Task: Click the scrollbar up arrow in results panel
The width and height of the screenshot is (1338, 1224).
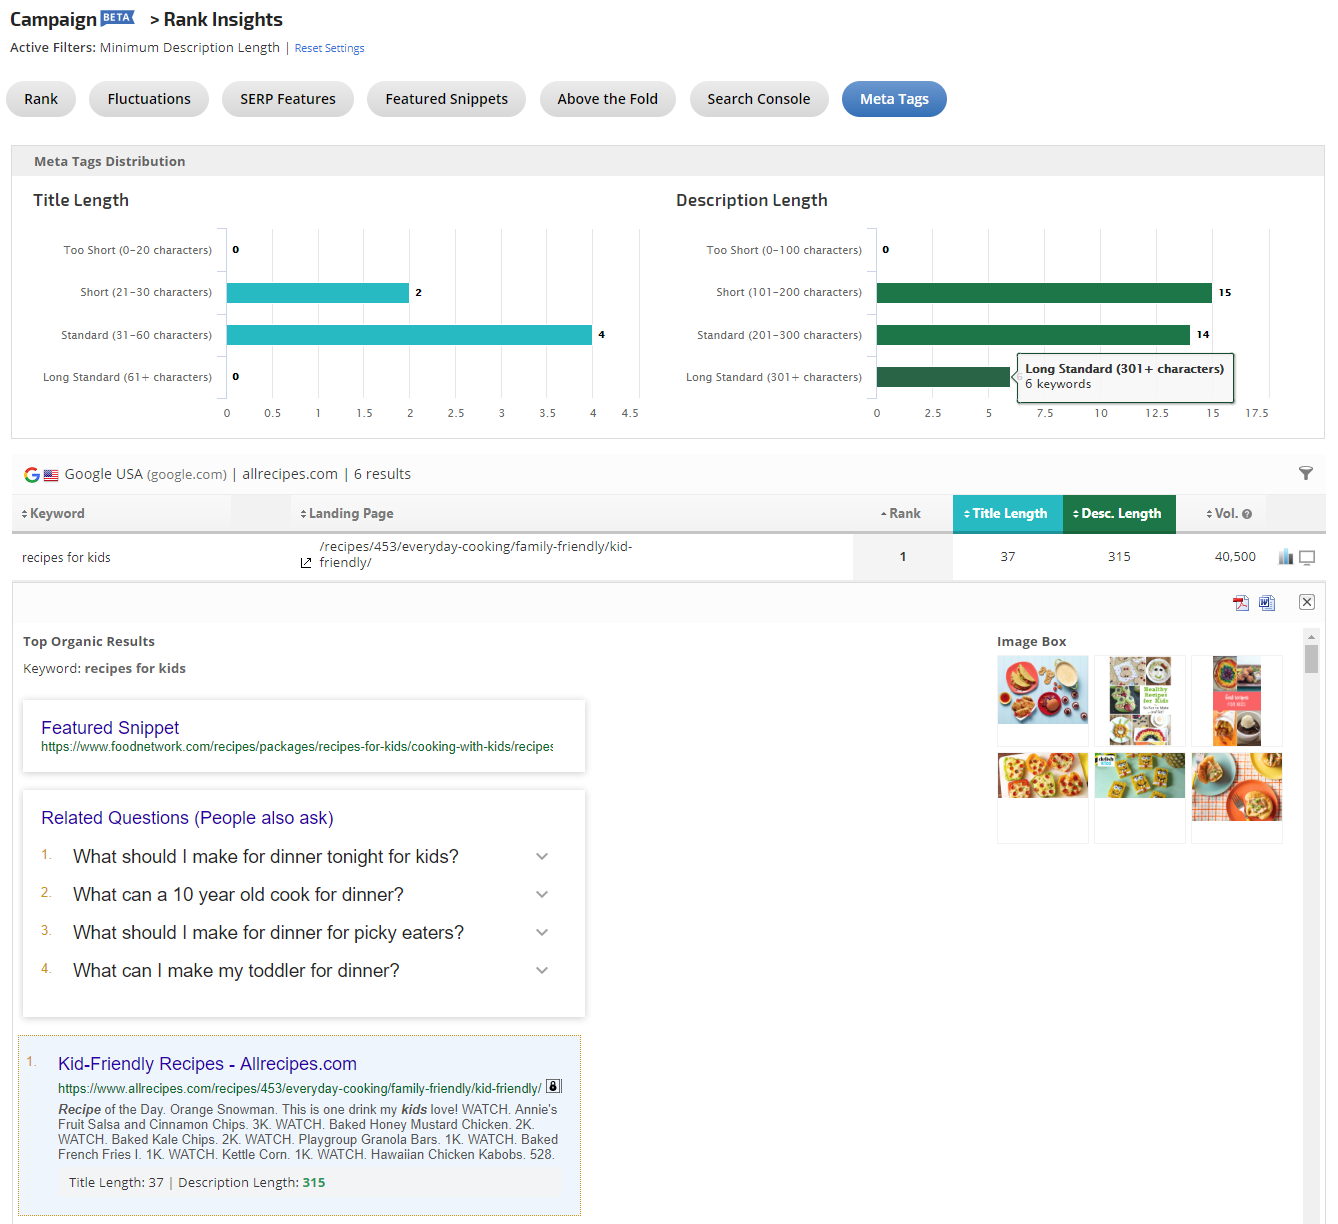Action: pyautogui.click(x=1311, y=636)
